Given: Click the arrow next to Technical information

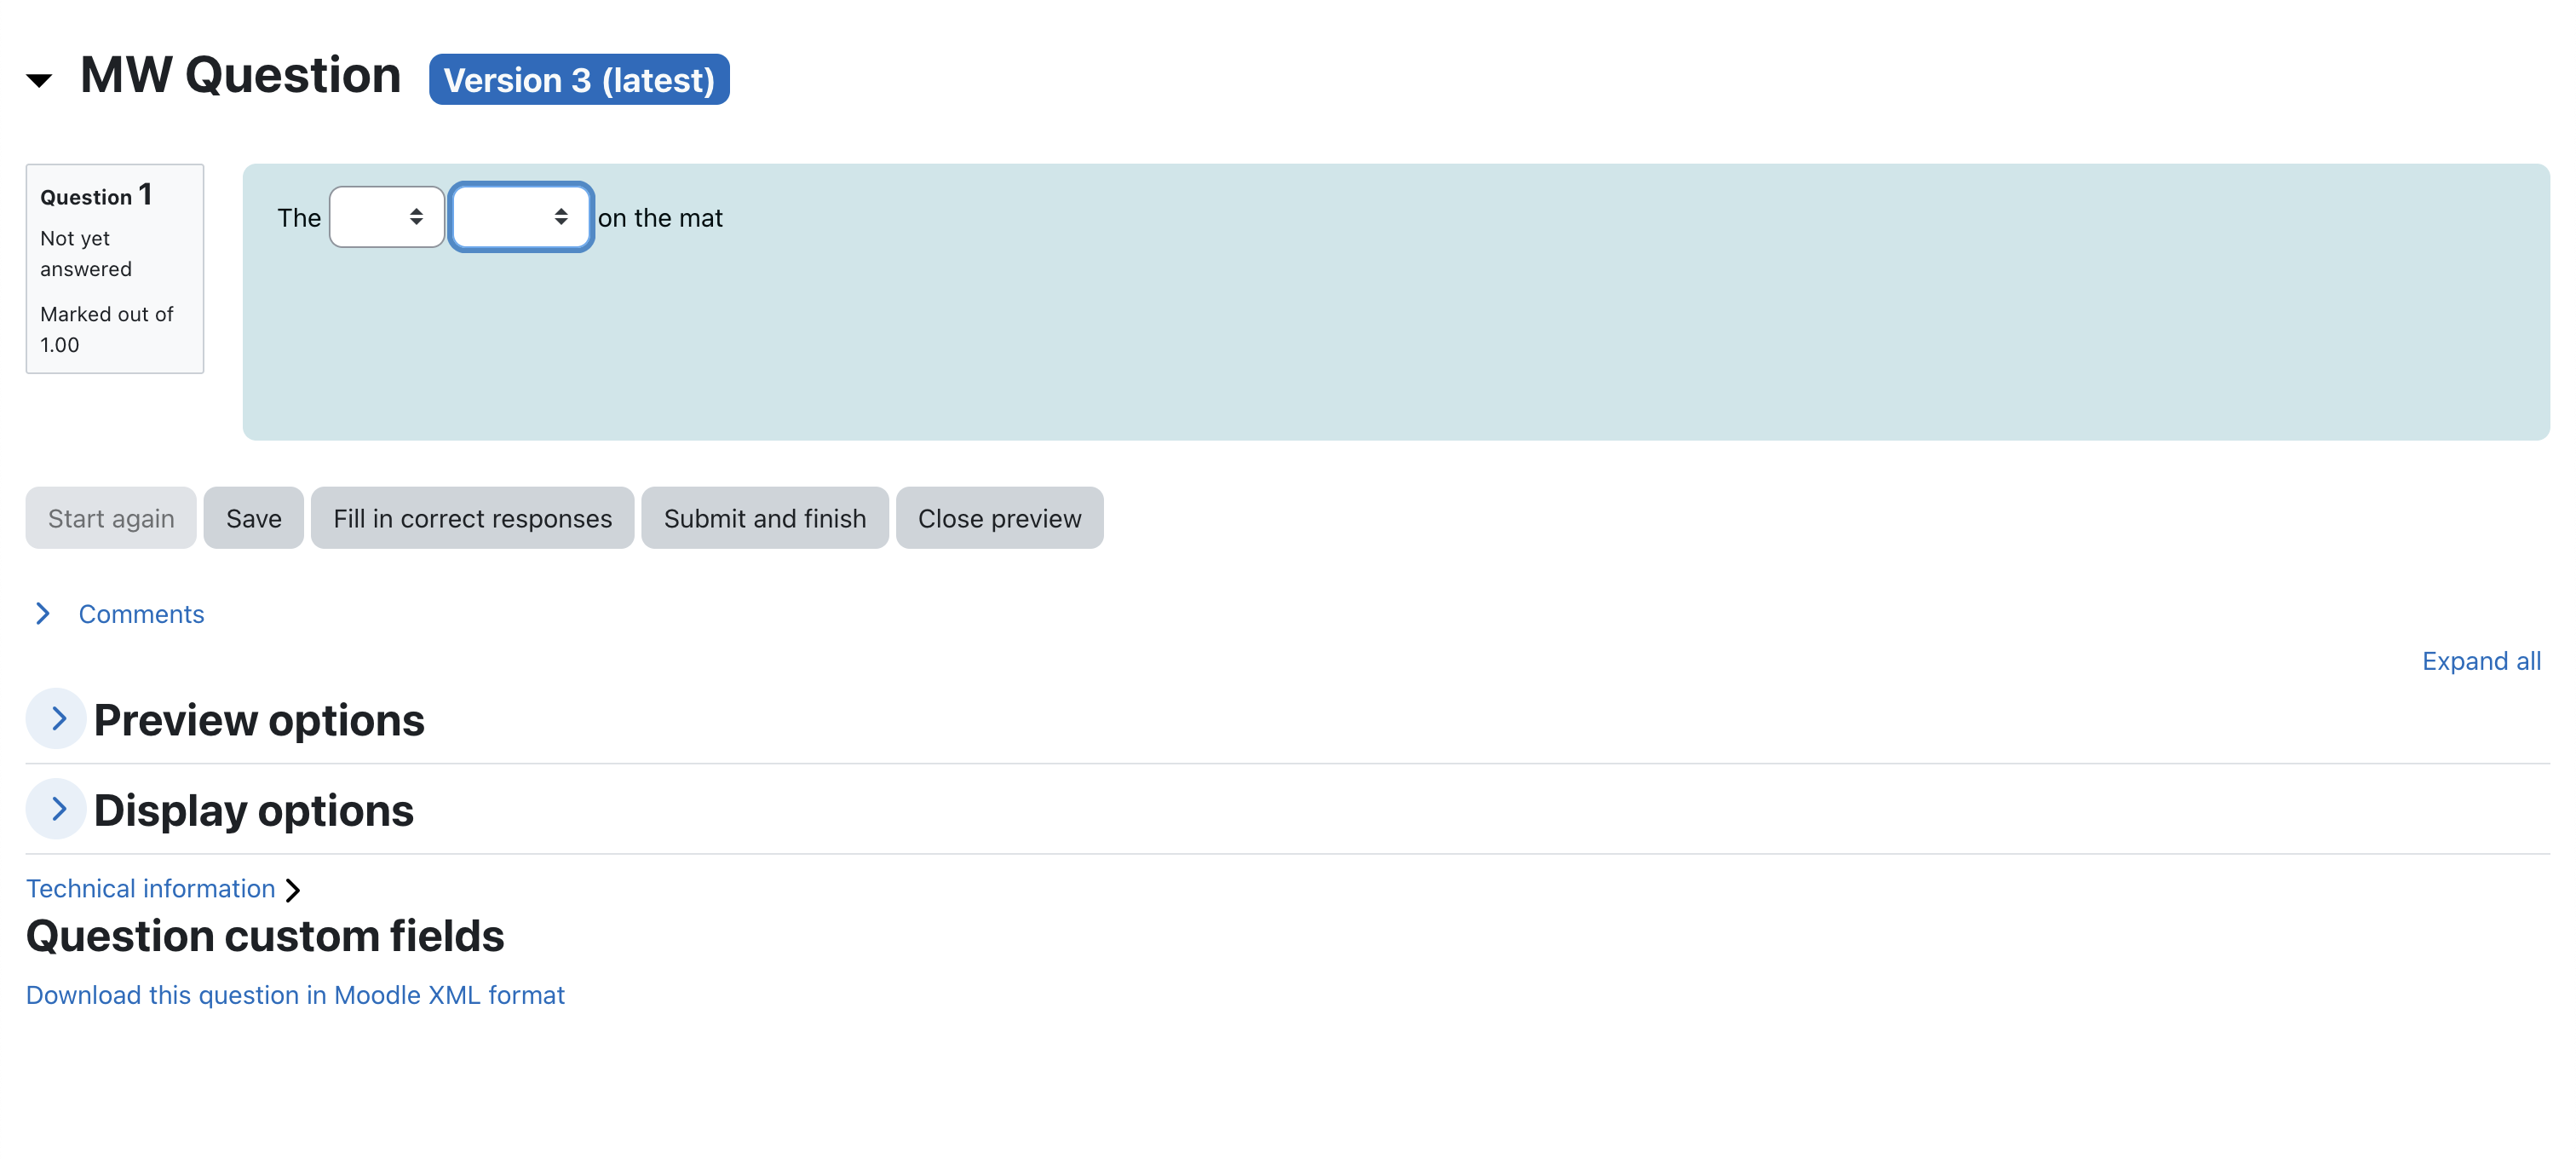Looking at the screenshot, I should (293, 890).
